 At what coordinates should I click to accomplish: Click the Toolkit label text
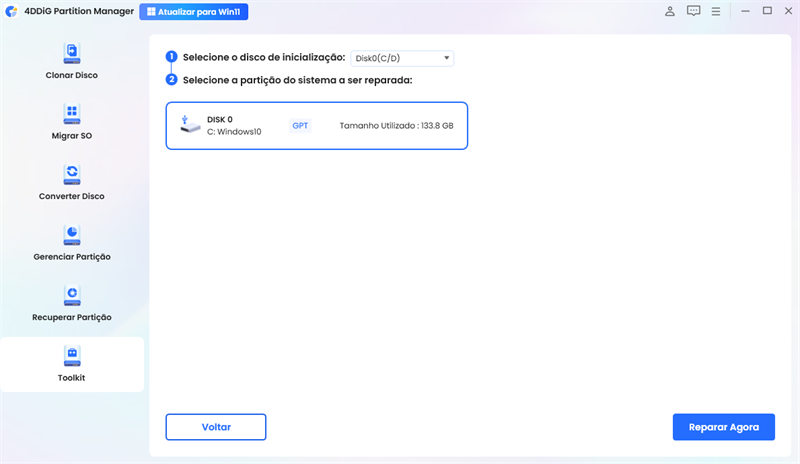click(71, 378)
